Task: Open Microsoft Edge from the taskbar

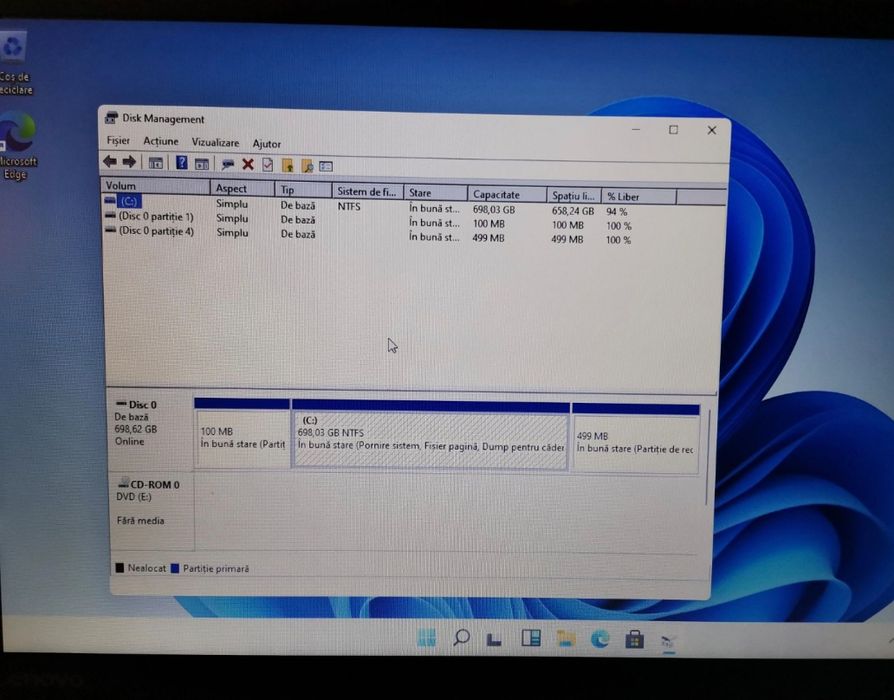Action: click(x=600, y=639)
